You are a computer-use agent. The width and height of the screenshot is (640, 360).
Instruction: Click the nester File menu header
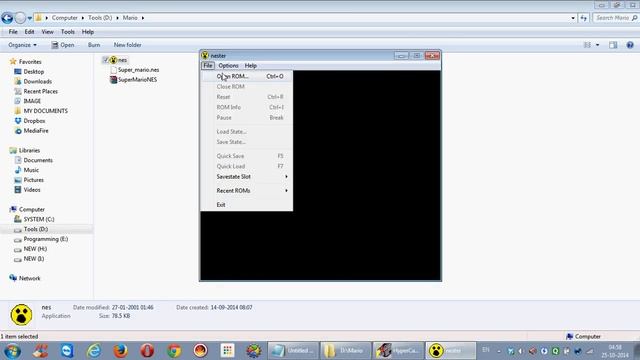pos(208,66)
